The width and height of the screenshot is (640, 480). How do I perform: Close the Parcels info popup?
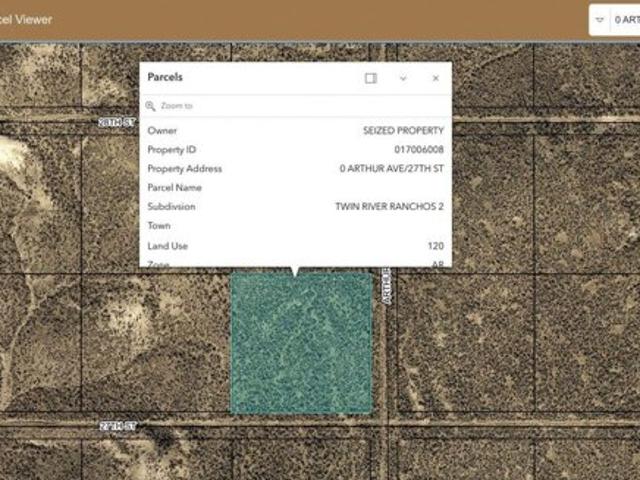(435, 78)
